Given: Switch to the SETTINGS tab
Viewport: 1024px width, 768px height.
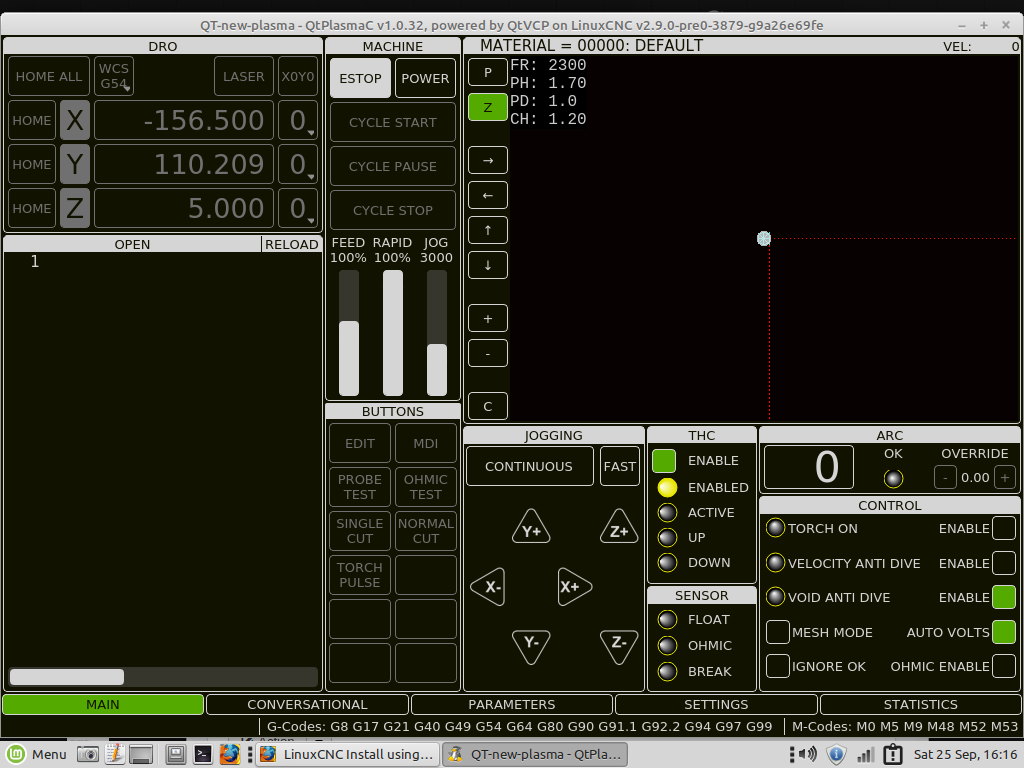Looking at the screenshot, I should pos(716,705).
